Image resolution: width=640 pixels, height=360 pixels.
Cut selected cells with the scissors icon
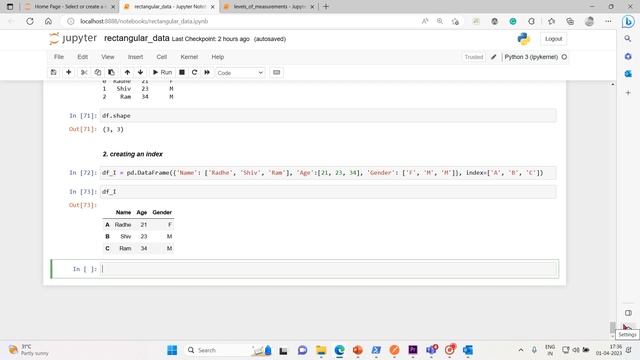click(x=84, y=72)
